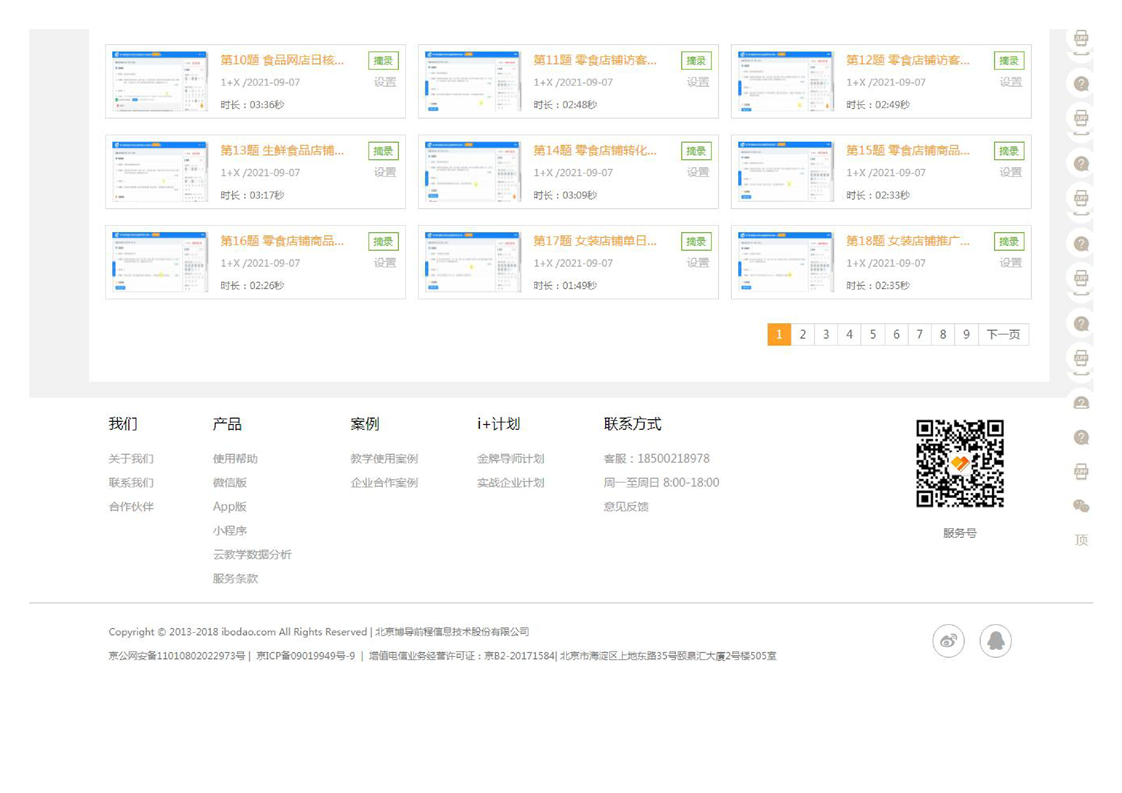Go to page 2 of results

pos(802,335)
